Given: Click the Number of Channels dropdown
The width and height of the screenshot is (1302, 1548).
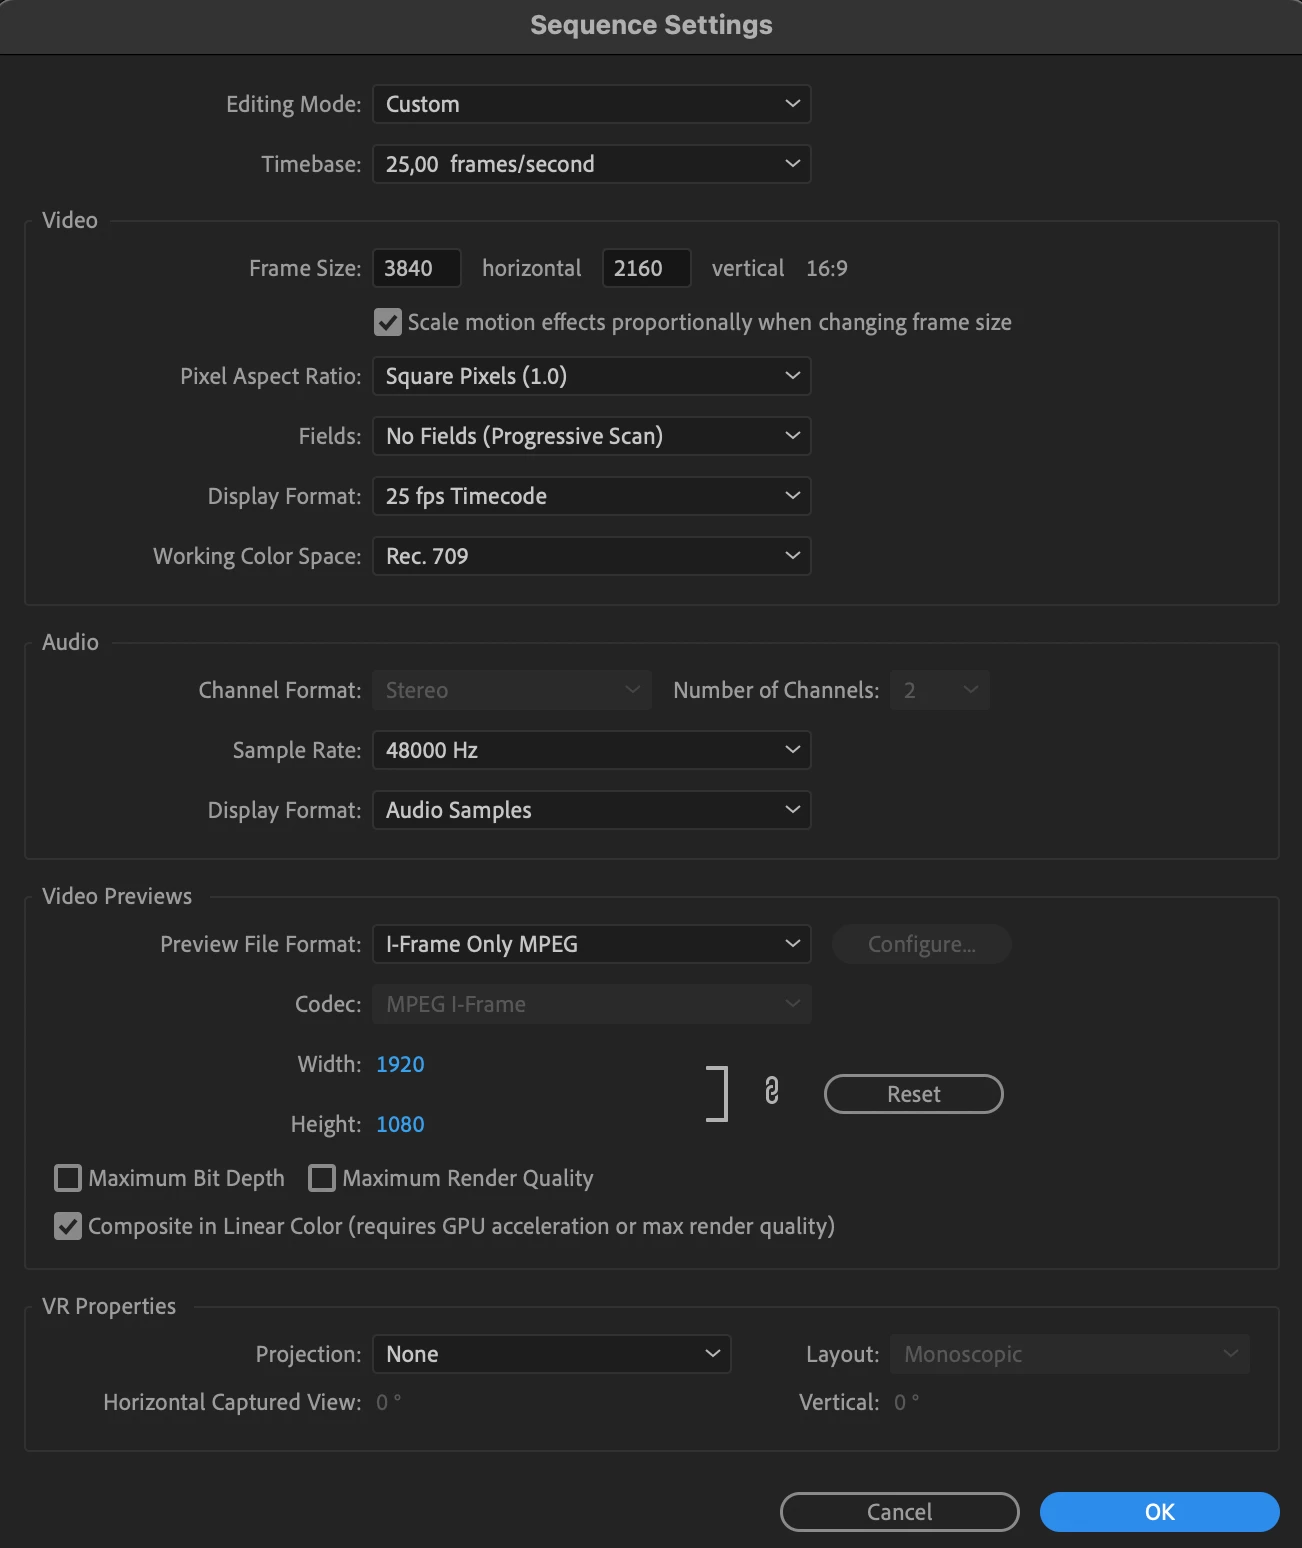Looking at the screenshot, I should pyautogui.click(x=940, y=690).
